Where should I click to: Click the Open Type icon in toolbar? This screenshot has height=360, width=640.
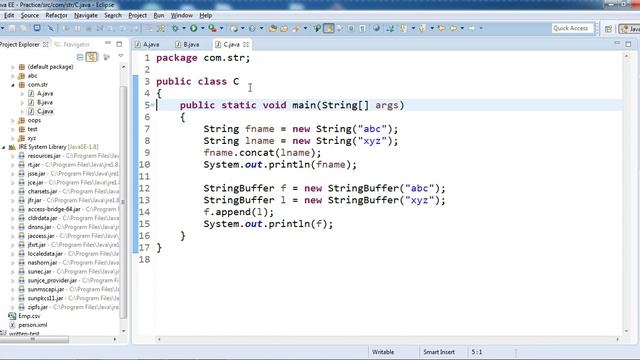point(273,28)
